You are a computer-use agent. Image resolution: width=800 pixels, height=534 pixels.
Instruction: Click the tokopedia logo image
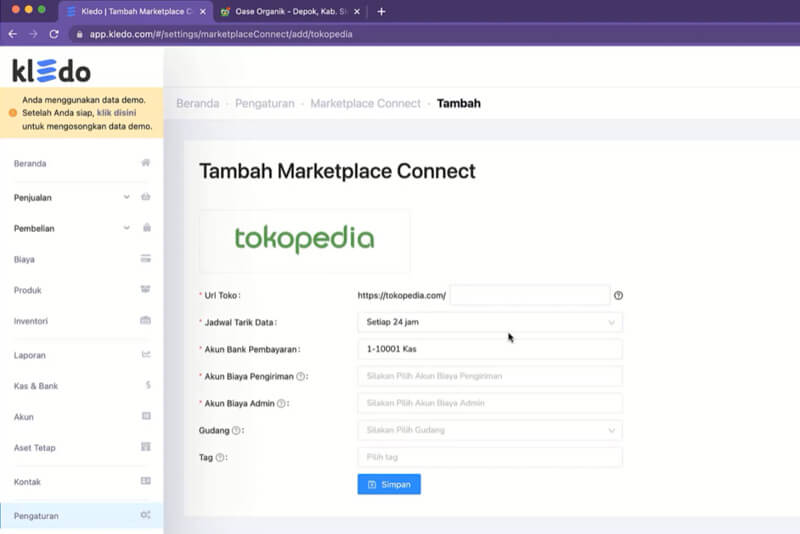click(305, 240)
